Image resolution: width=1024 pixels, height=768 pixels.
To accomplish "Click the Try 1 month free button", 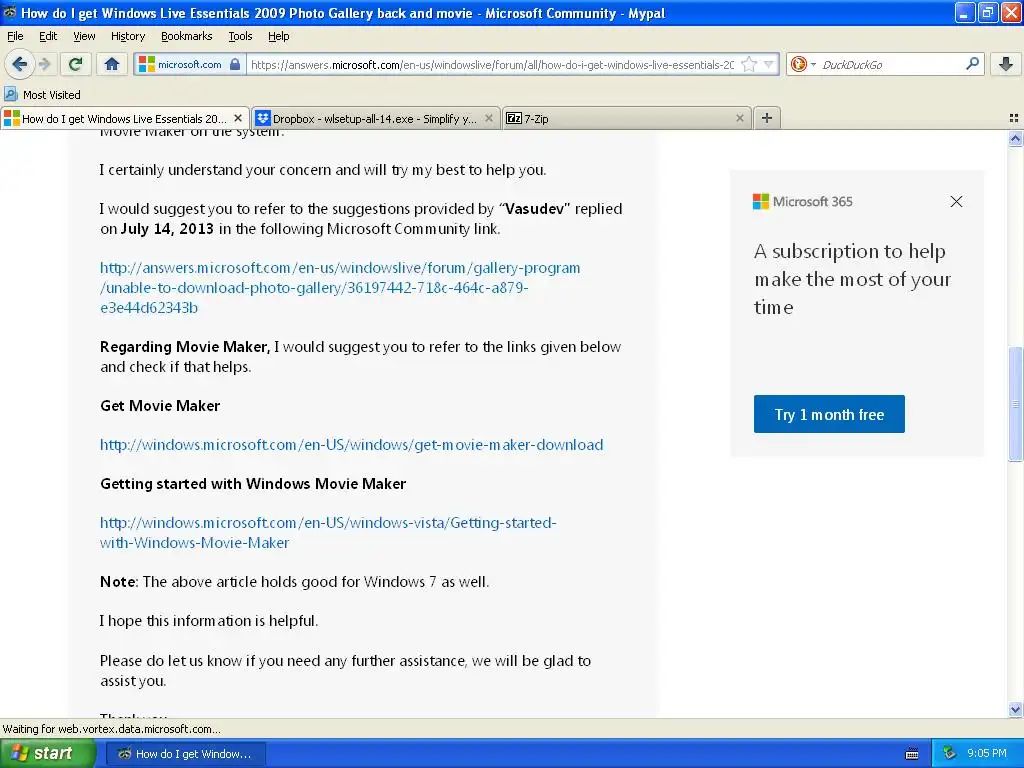I will (x=829, y=414).
